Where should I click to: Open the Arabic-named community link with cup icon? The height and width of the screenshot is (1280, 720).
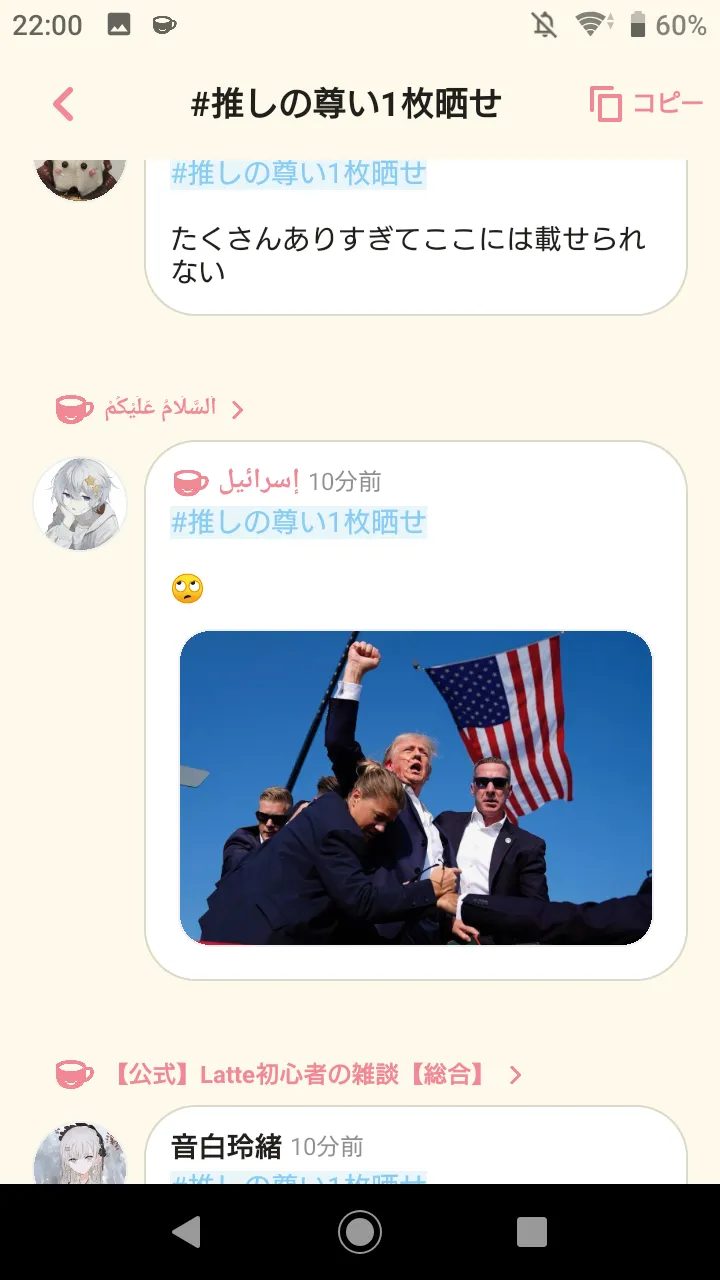tap(150, 408)
